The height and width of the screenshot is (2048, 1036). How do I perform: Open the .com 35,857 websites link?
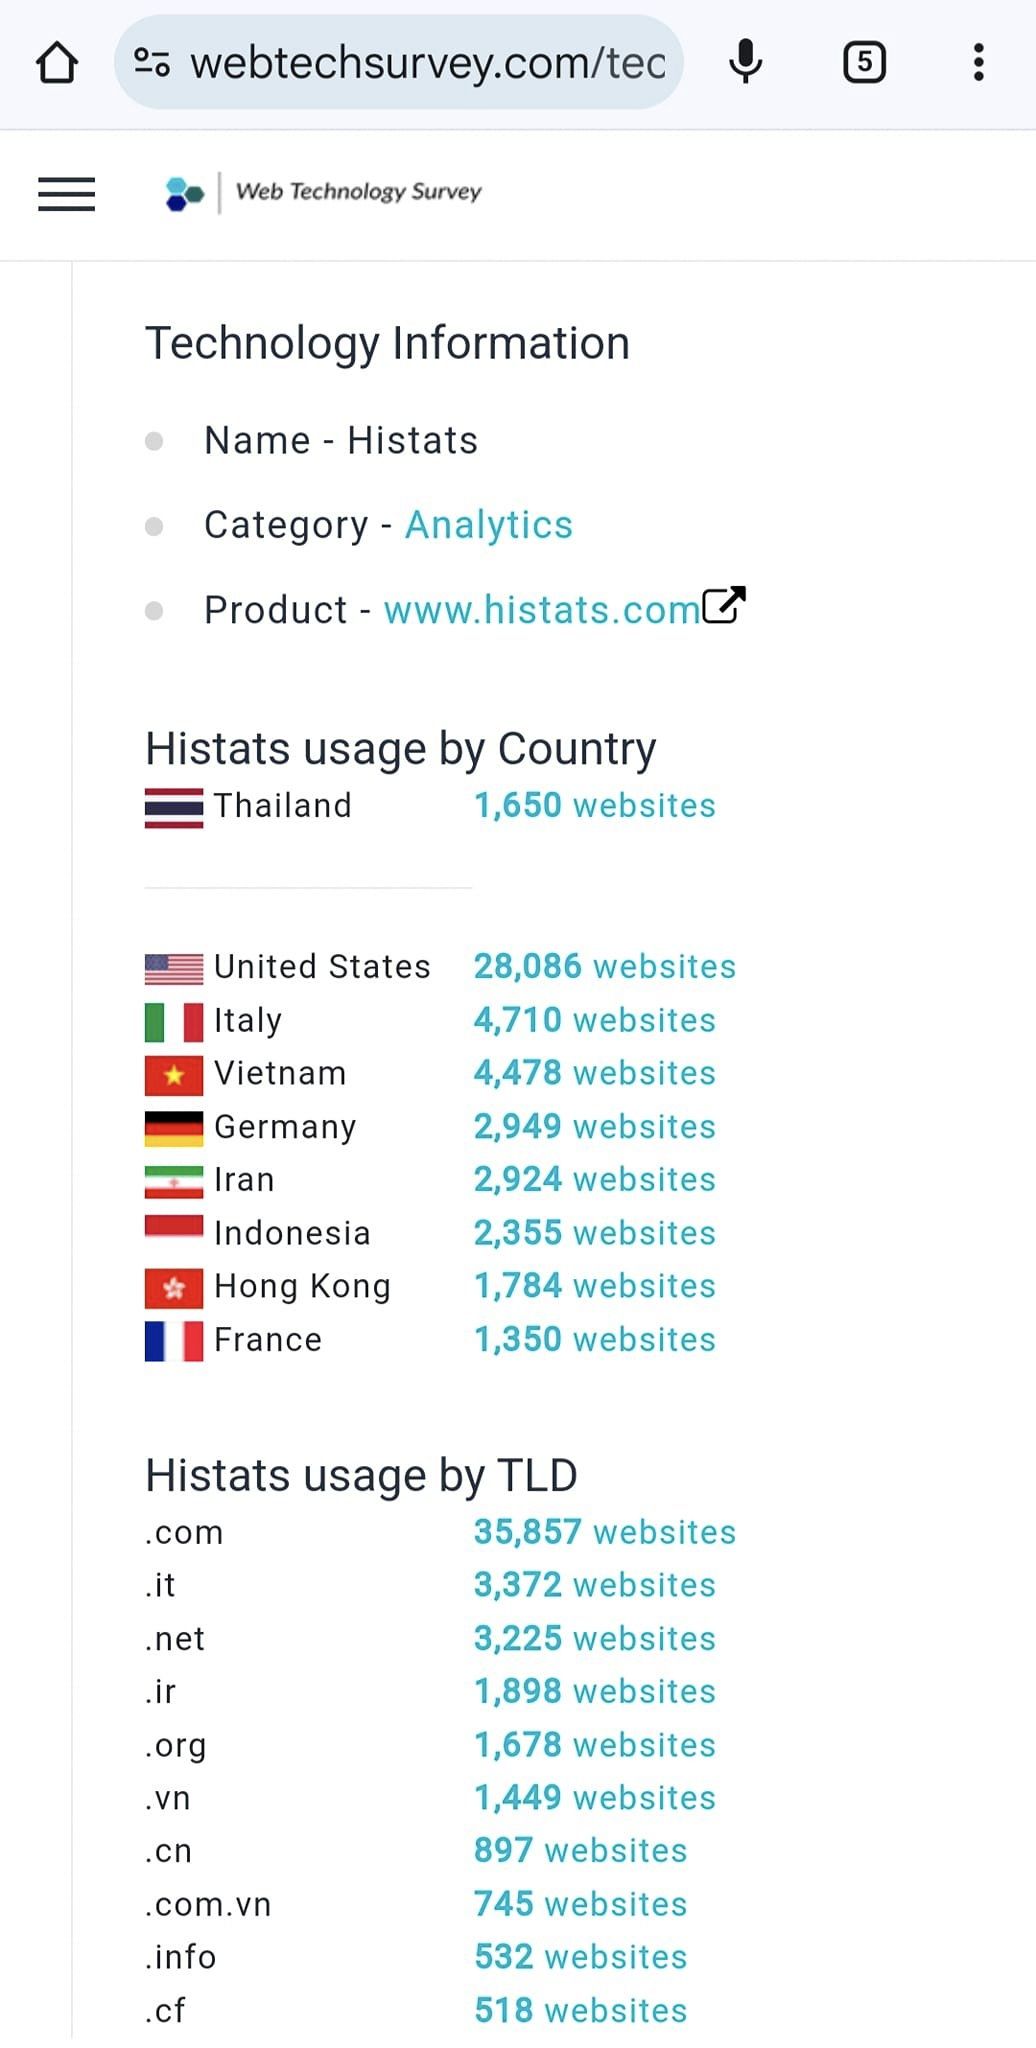604,1532
